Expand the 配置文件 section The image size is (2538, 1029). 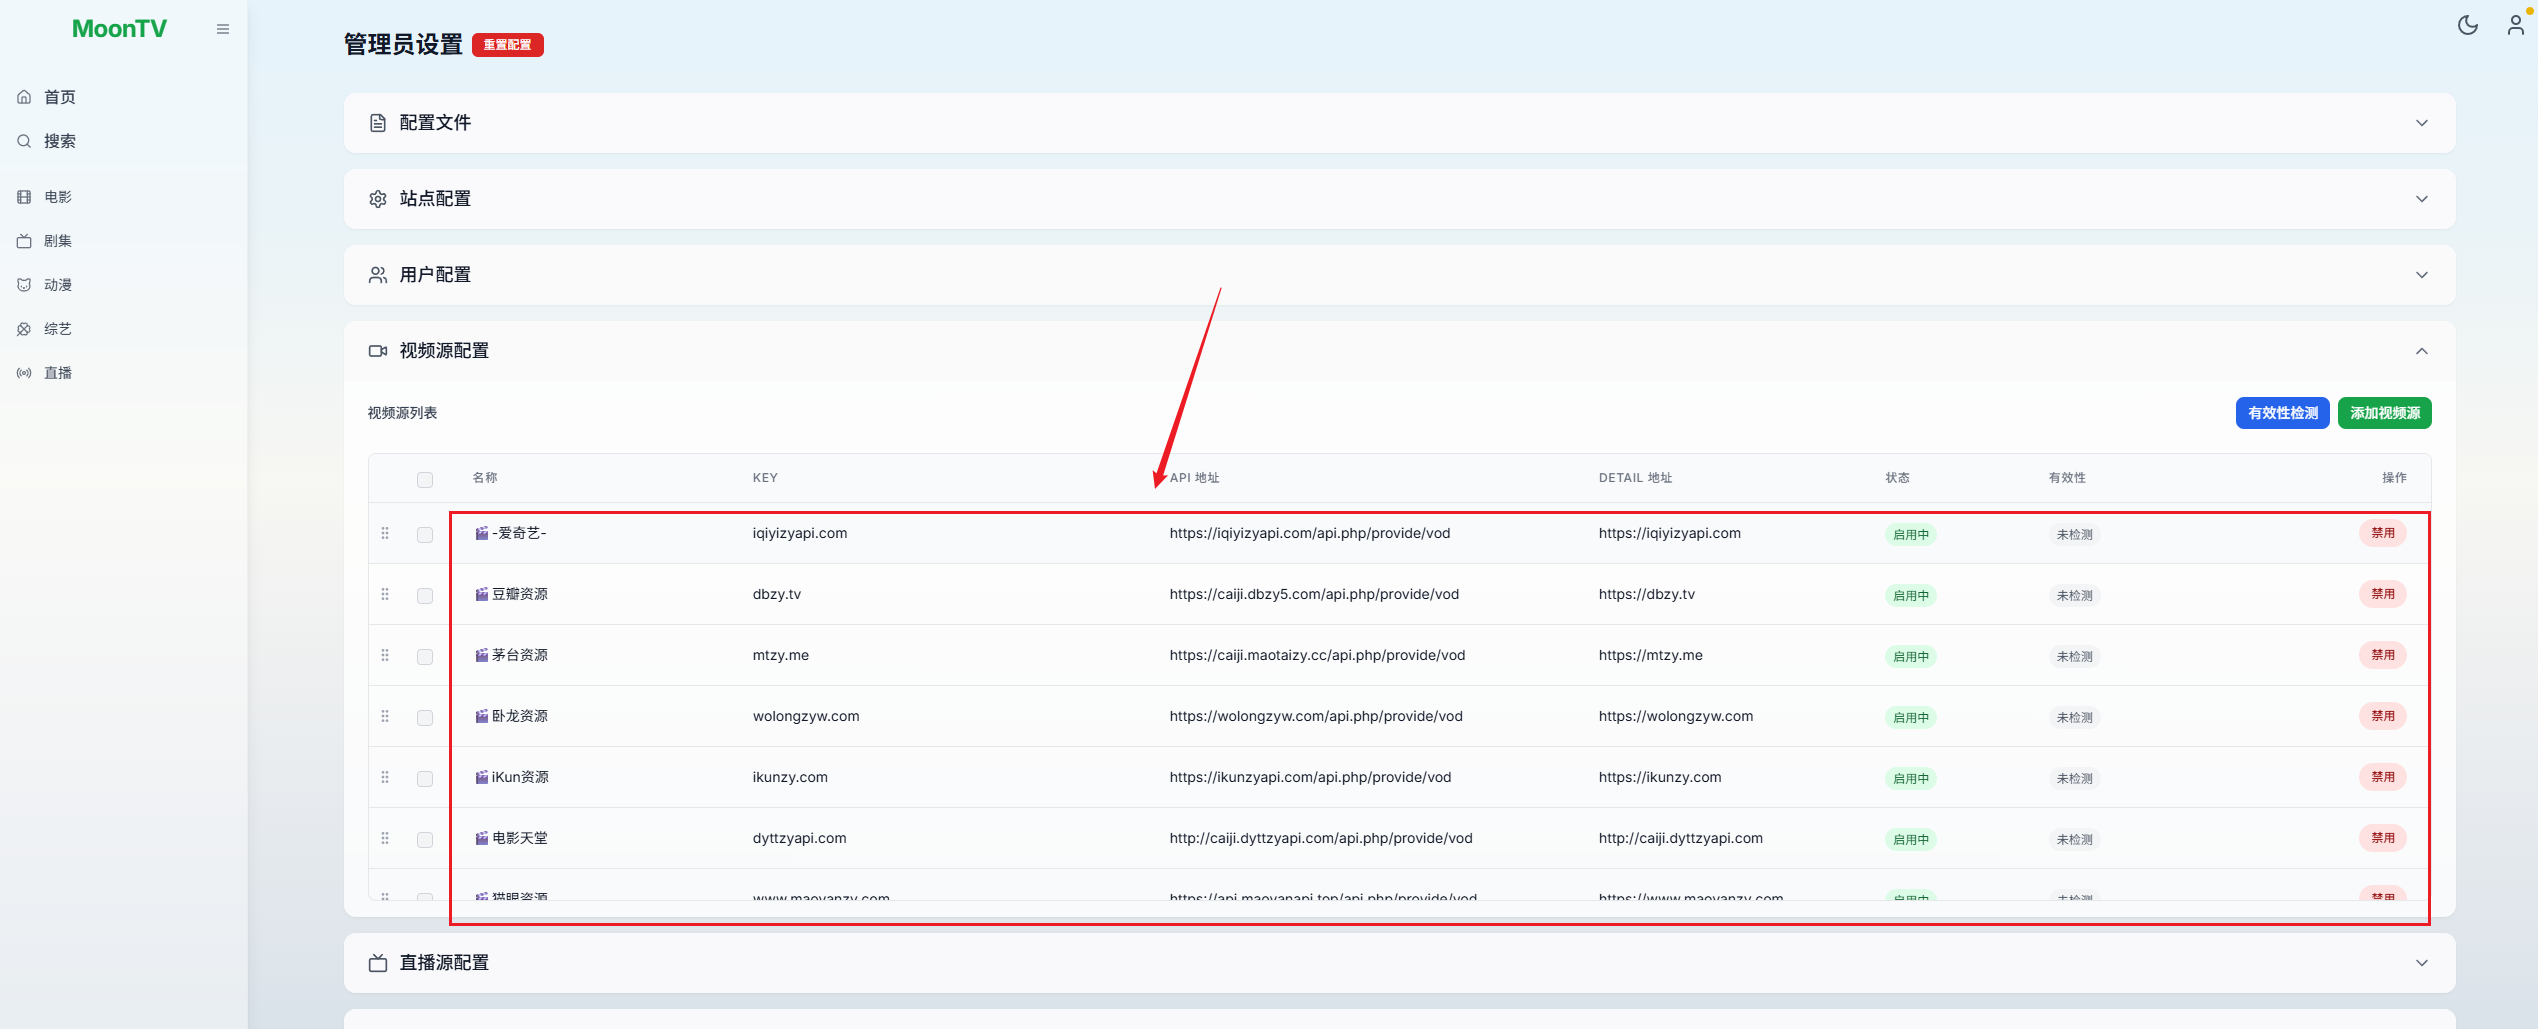(x=2421, y=123)
